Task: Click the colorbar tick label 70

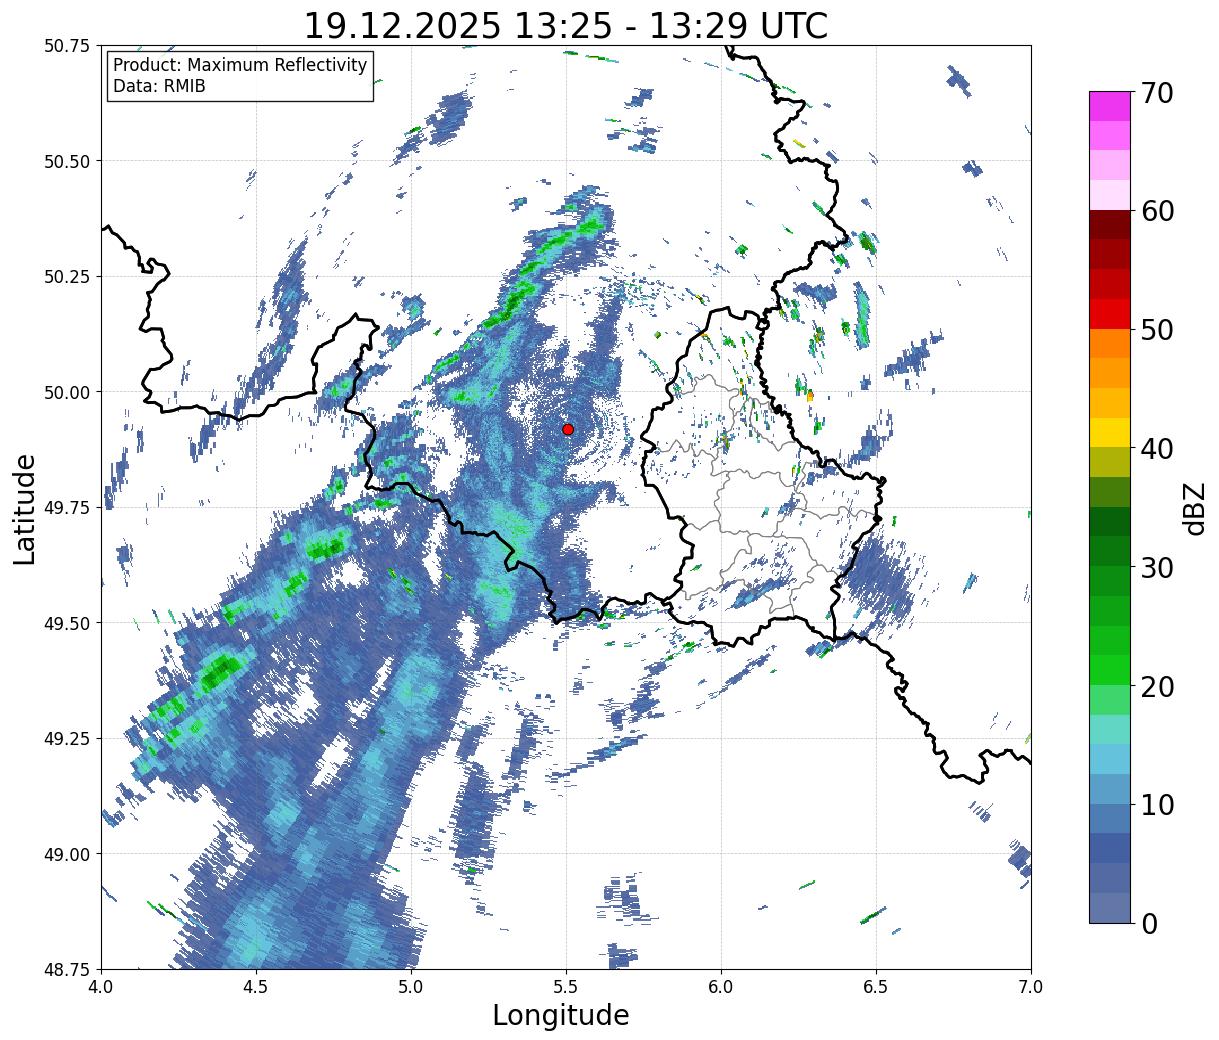Action: [x=1156, y=93]
